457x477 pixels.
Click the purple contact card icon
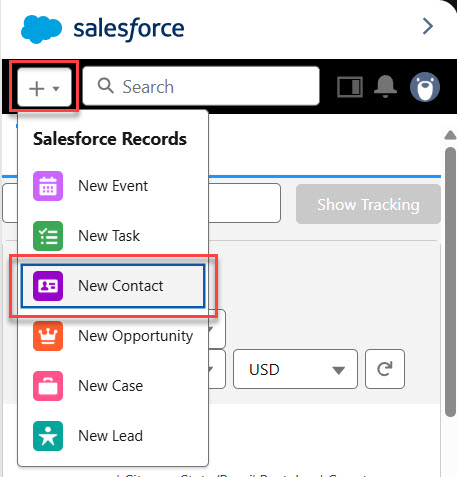tap(48, 286)
